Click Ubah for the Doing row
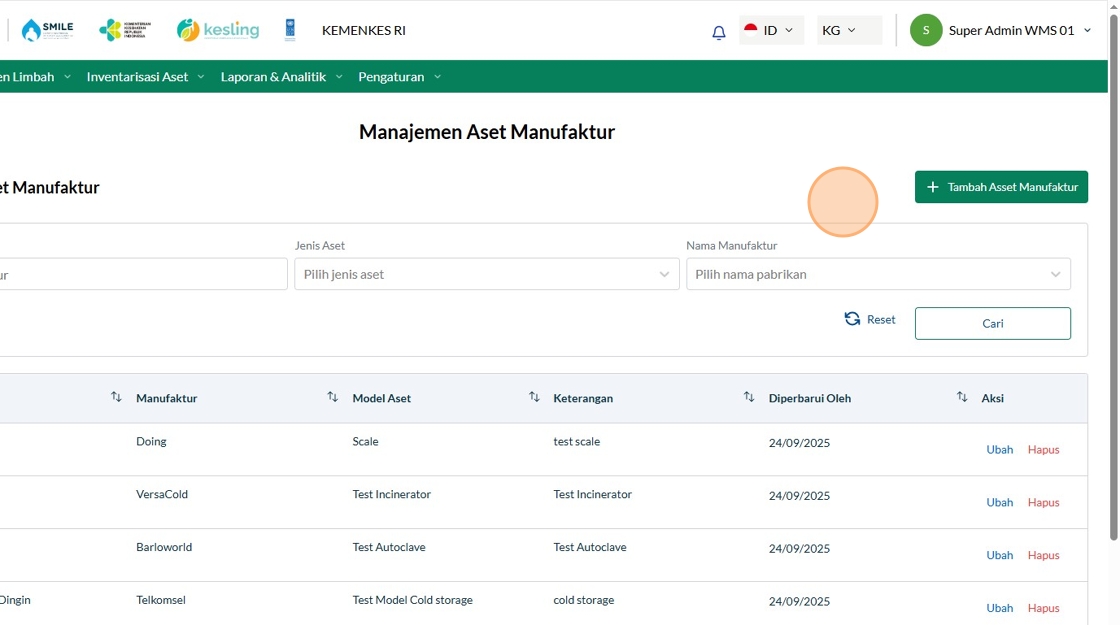The image size is (1120, 625). click(x=999, y=450)
